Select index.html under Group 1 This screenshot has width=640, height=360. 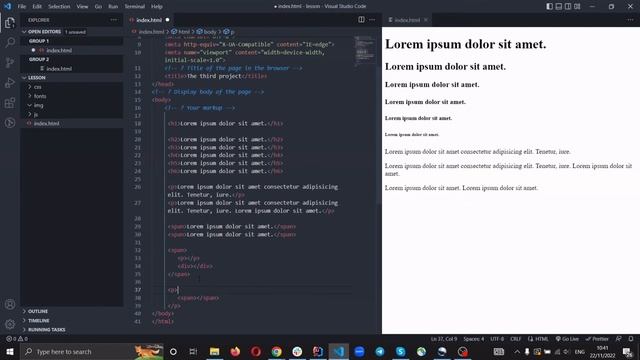[x=72, y=50]
